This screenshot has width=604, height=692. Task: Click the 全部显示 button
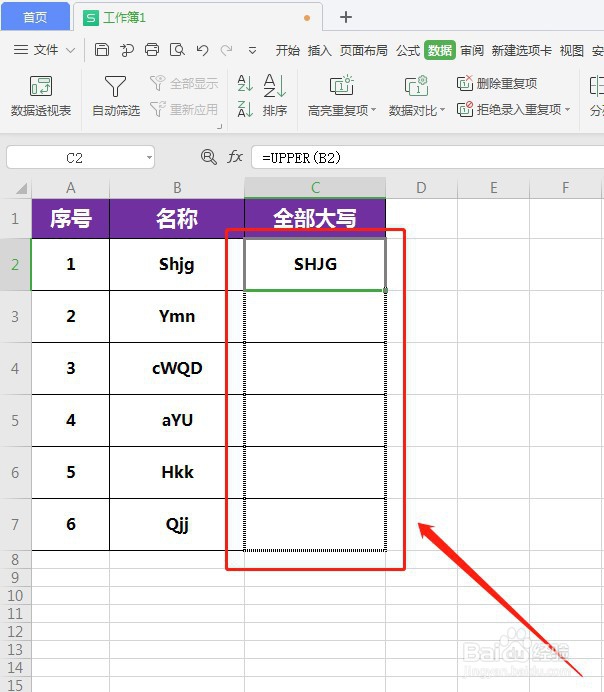[x=184, y=83]
